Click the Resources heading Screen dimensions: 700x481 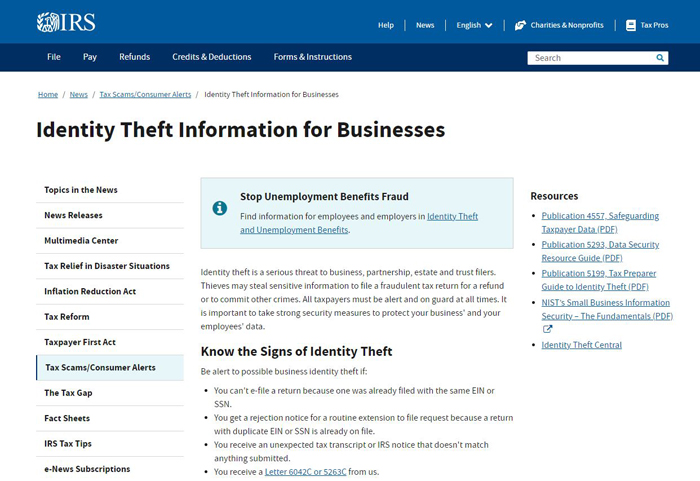(x=554, y=196)
